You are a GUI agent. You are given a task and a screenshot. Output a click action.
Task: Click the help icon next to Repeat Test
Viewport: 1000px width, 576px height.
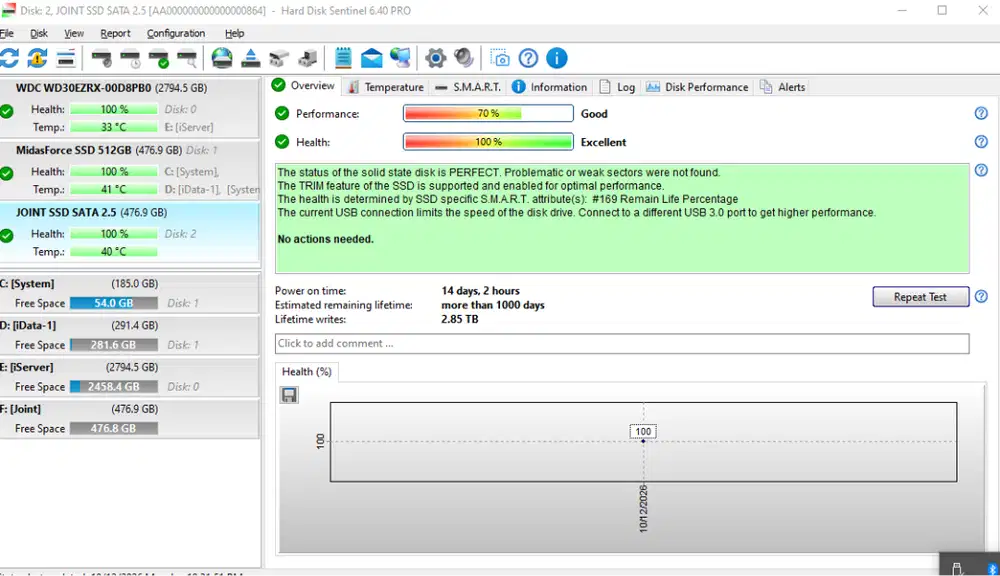[981, 297]
